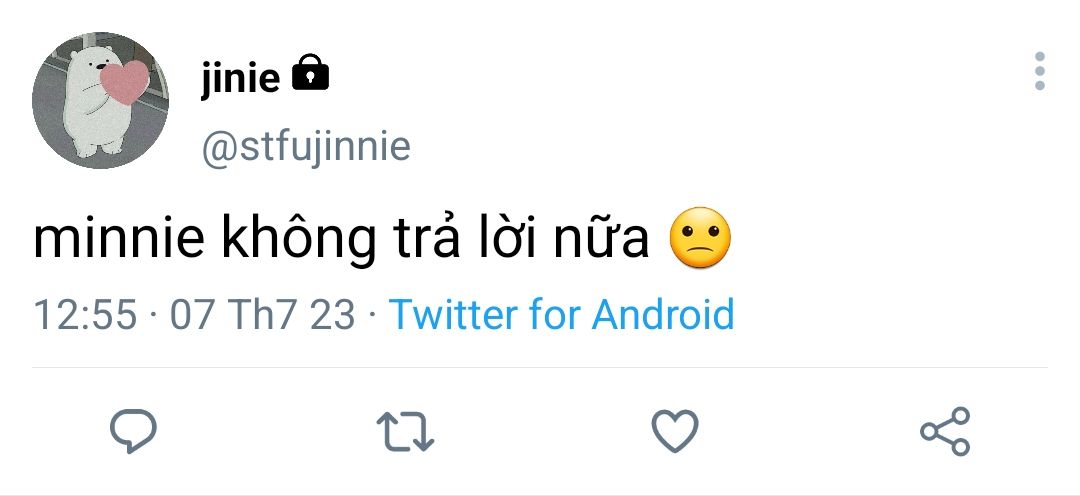
Task: Open the three-dot overflow menu
Action: point(1040,72)
